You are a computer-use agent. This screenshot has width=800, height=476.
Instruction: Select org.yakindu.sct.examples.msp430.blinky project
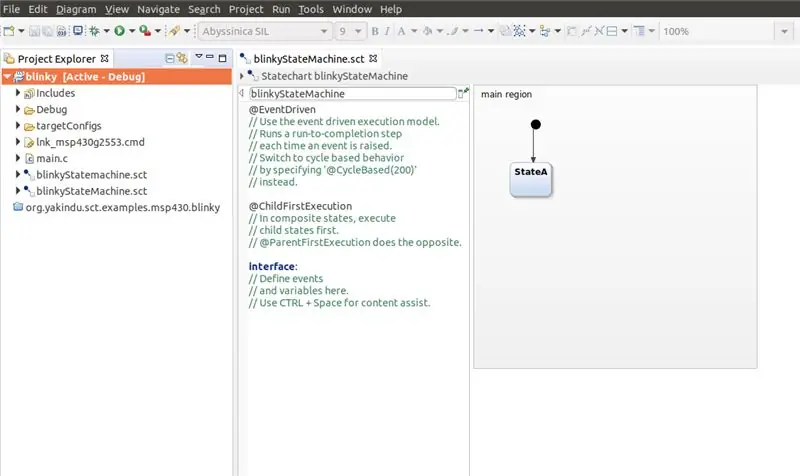(122, 207)
